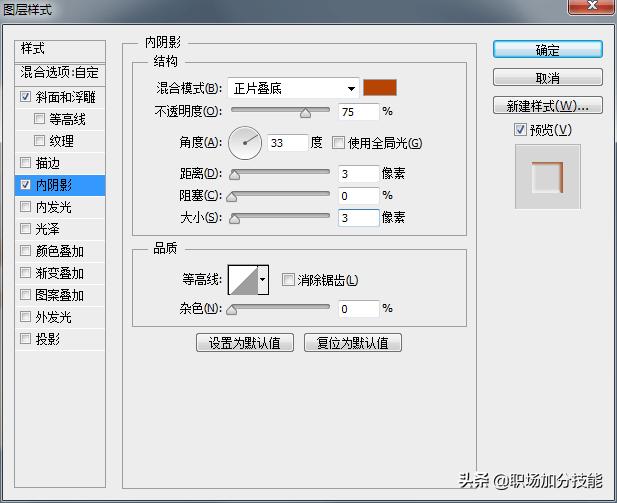Toggle the 斜面和浮雕 checkbox
617x503 pixels.
pos(26,97)
